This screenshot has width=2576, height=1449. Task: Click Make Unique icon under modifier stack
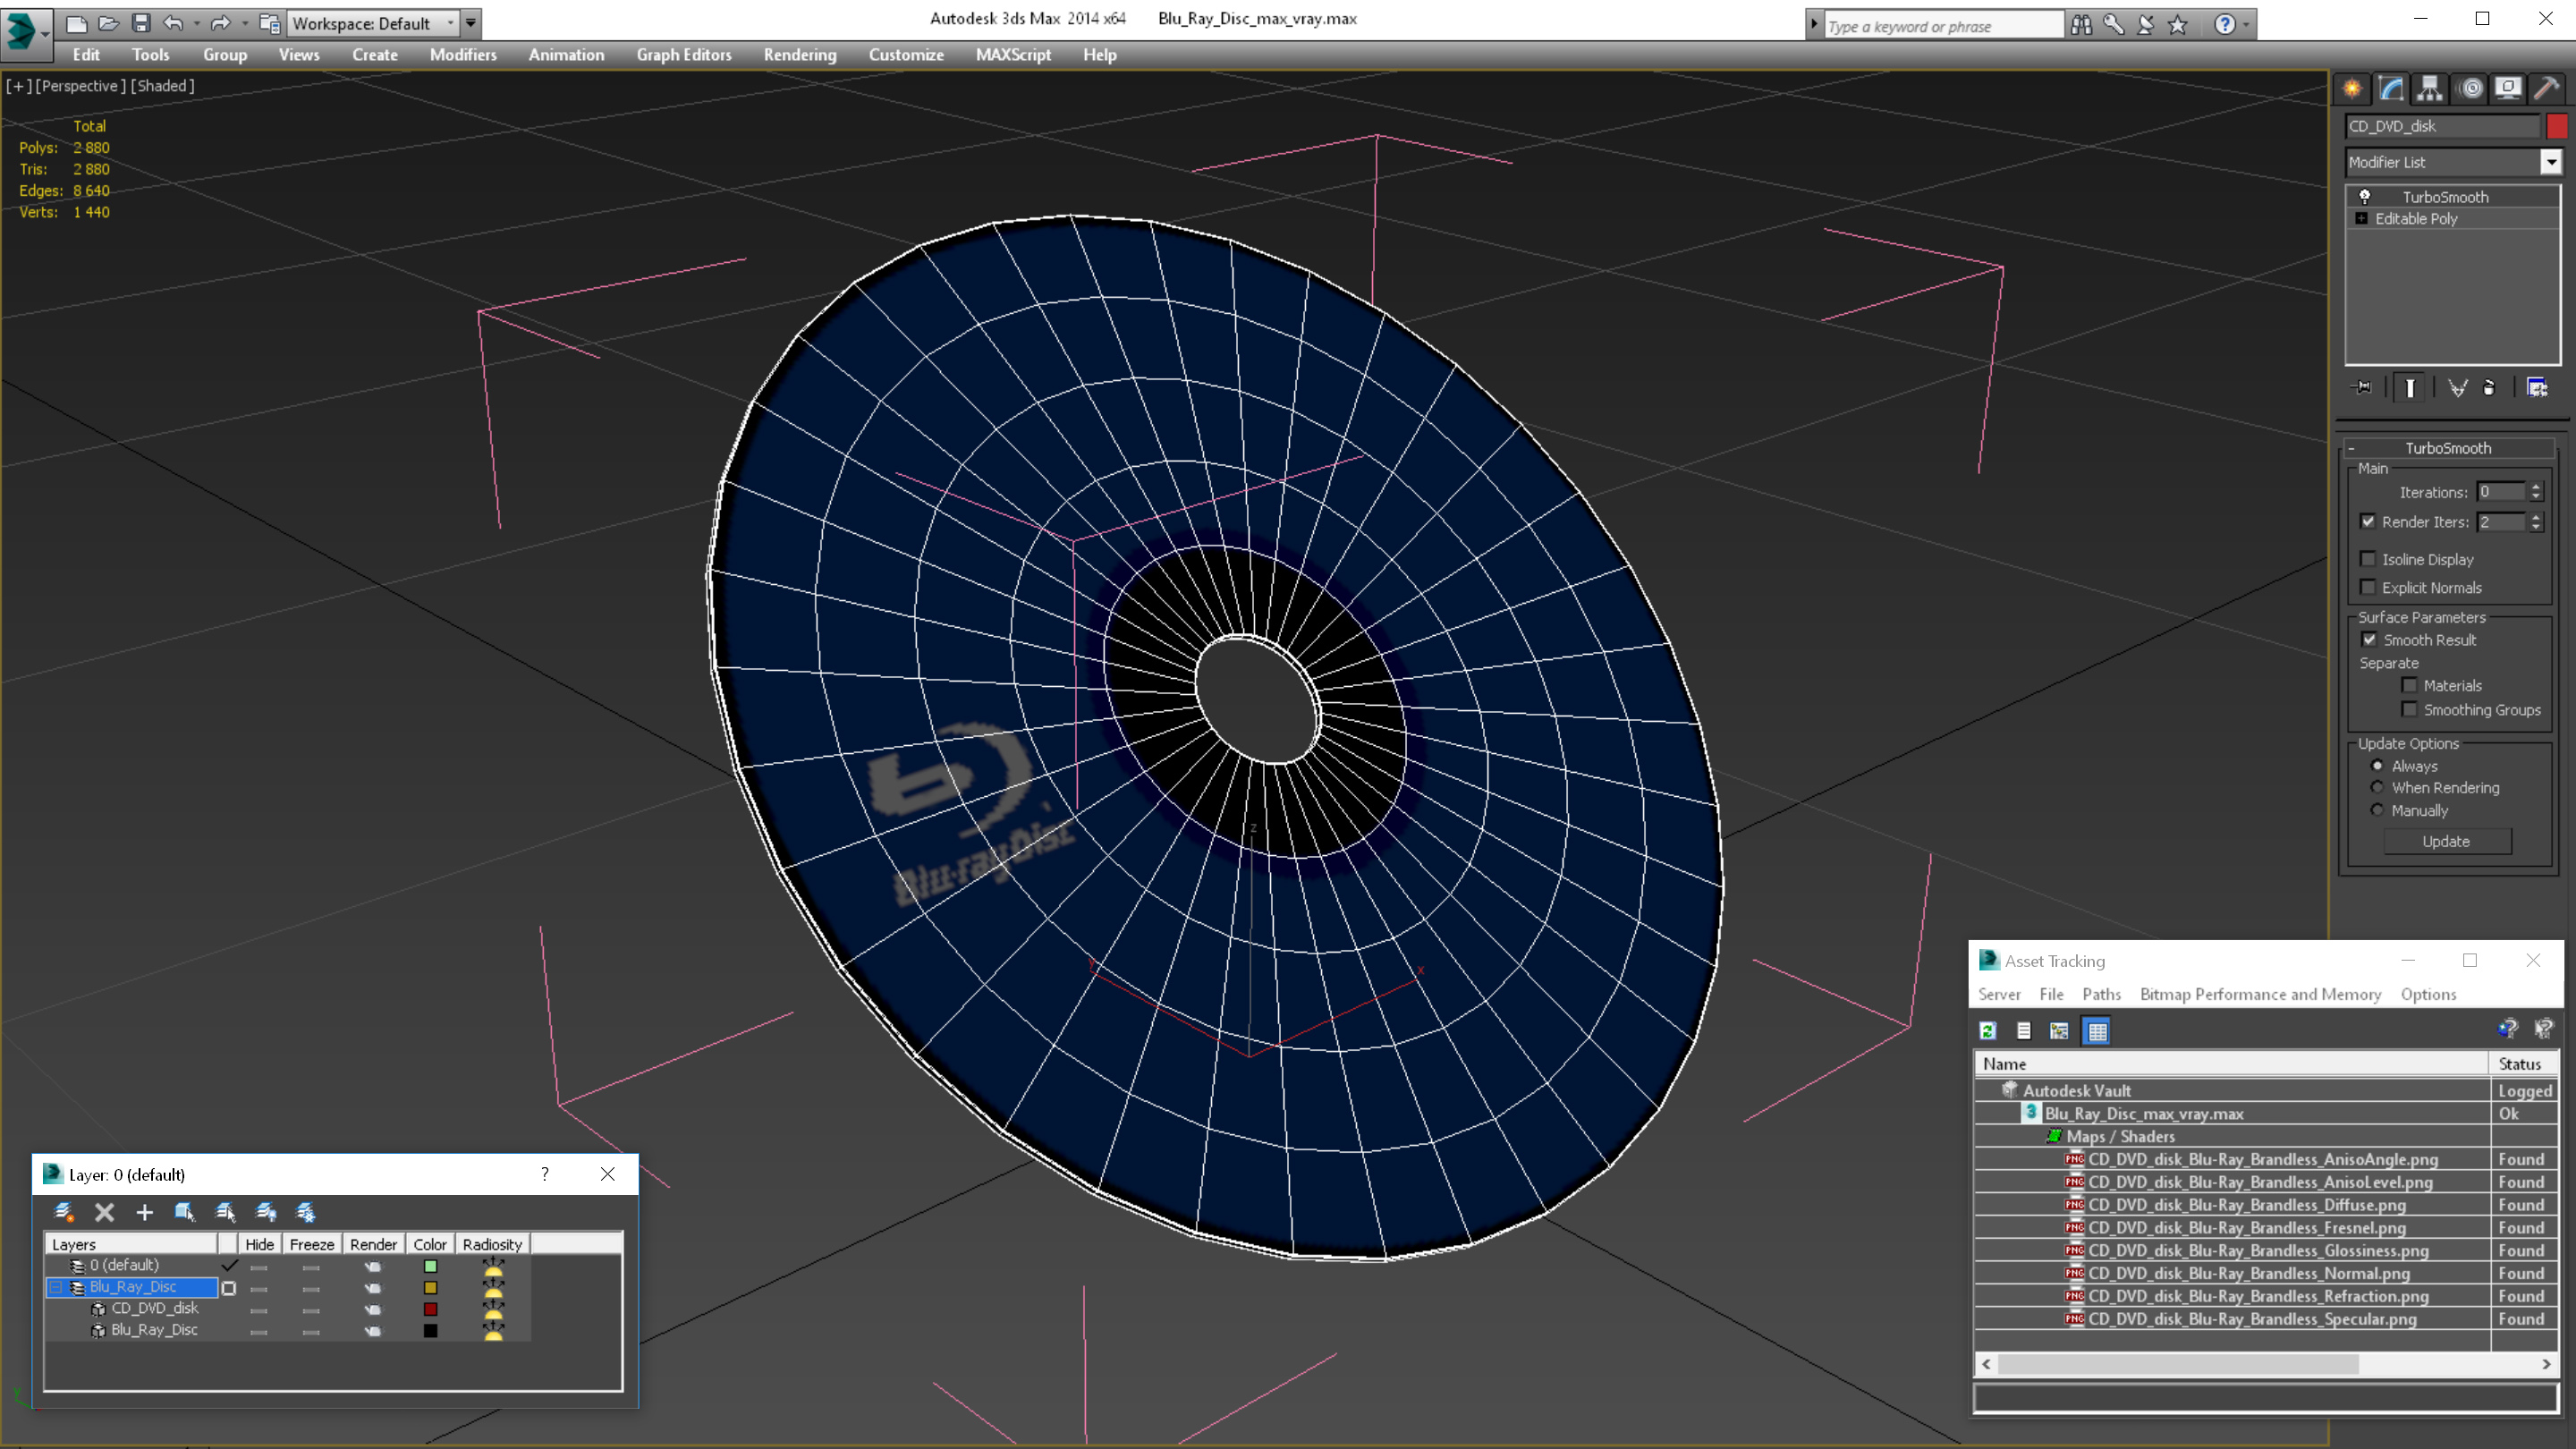(x=2457, y=387)
